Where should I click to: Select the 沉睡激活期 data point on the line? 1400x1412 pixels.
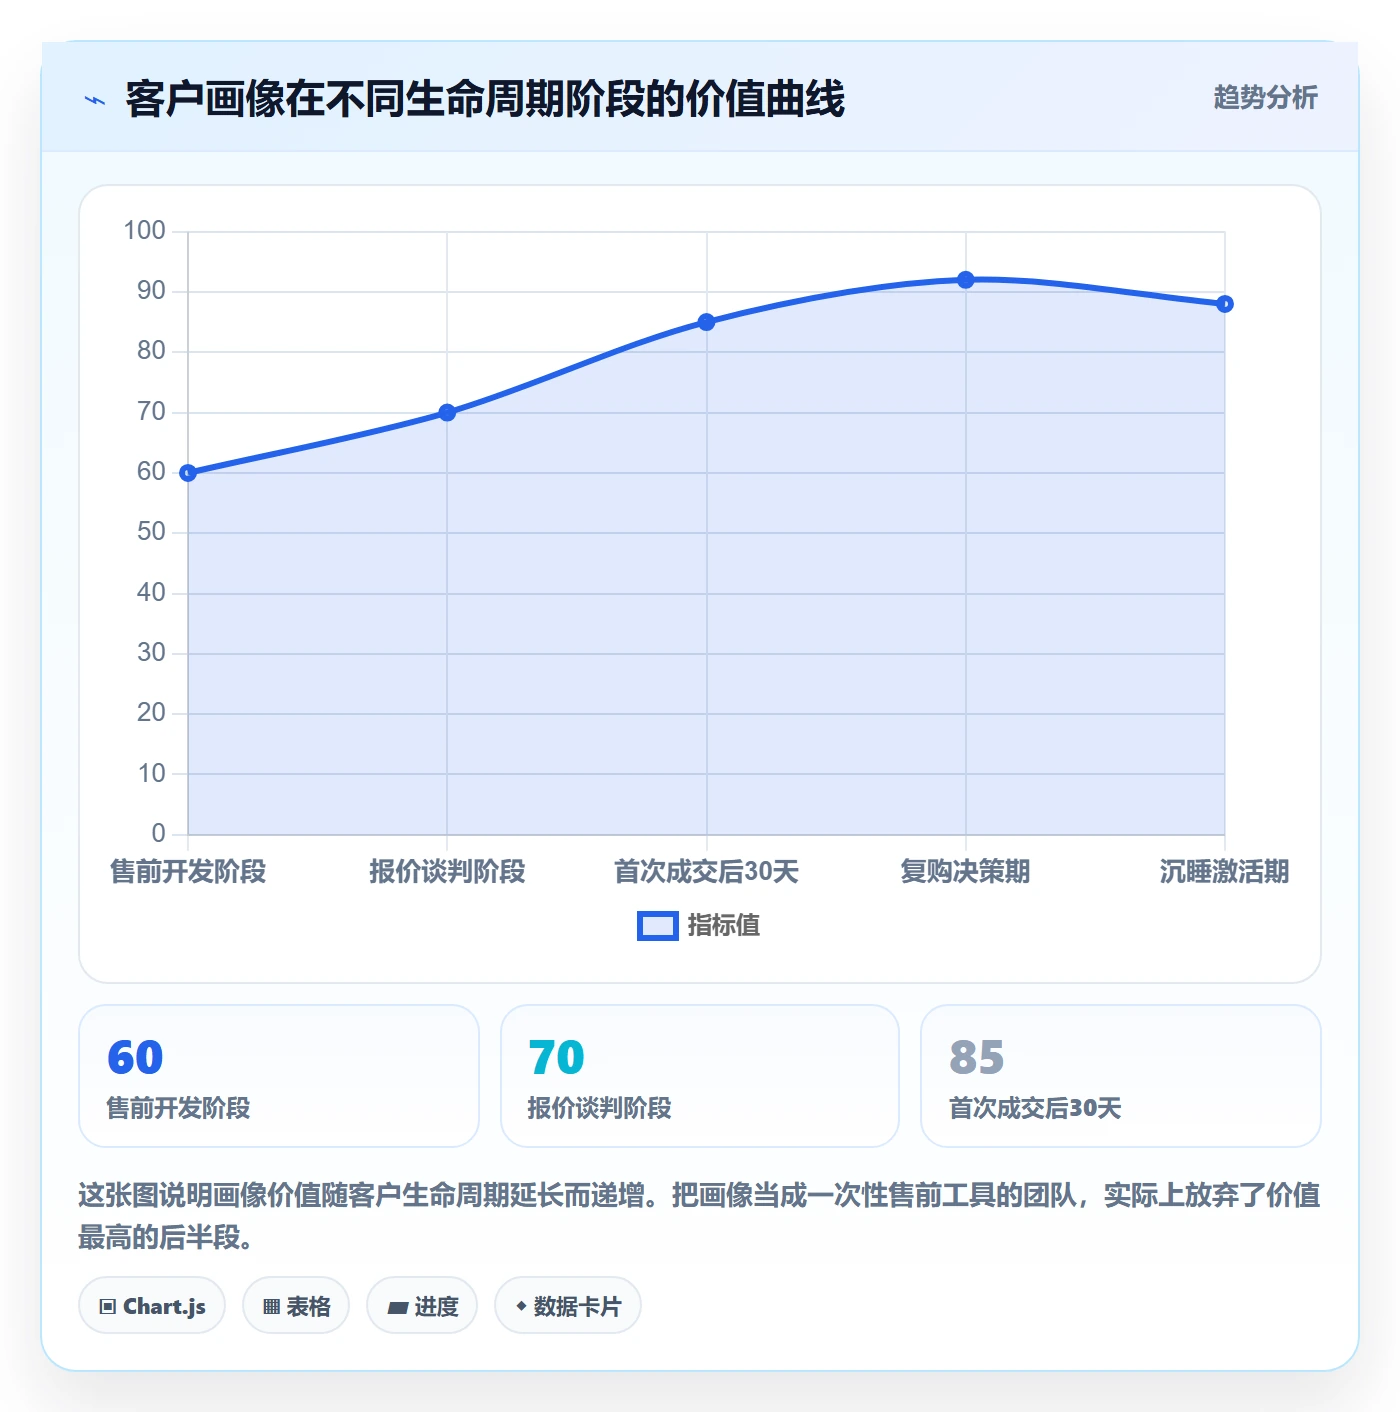(x=1225, y=304)
